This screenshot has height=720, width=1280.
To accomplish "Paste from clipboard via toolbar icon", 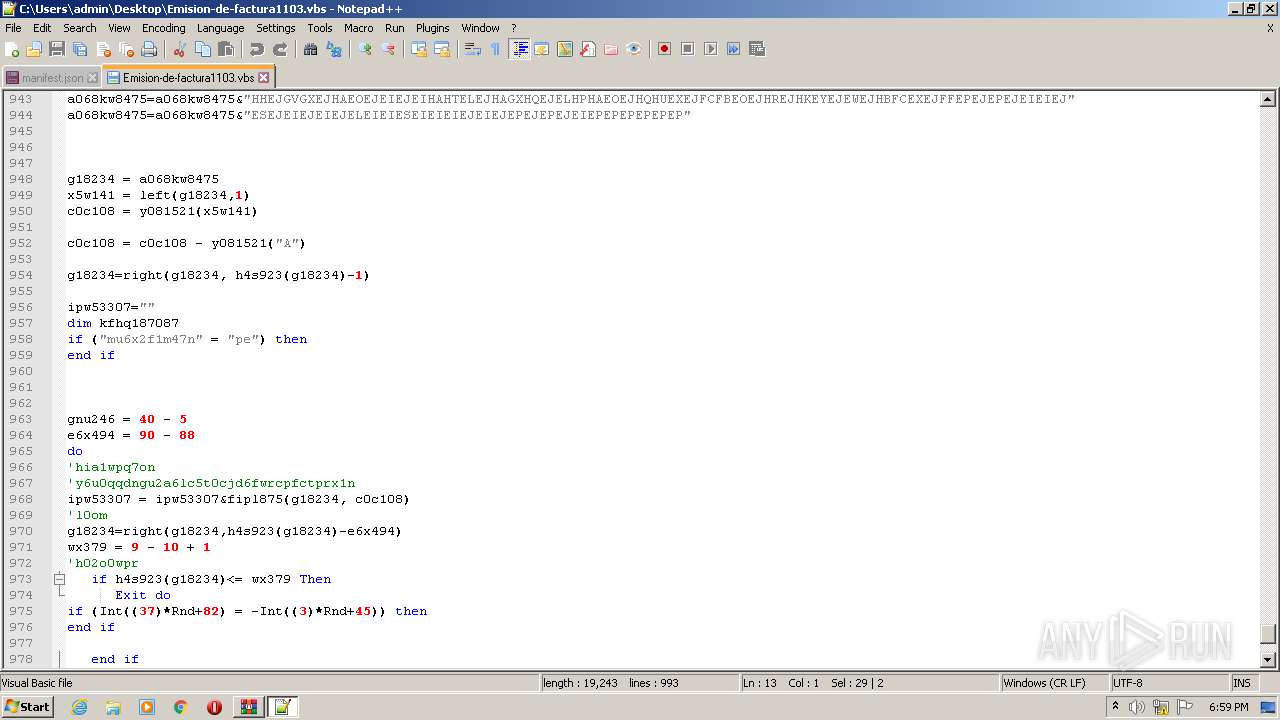I will coord(226,49).
